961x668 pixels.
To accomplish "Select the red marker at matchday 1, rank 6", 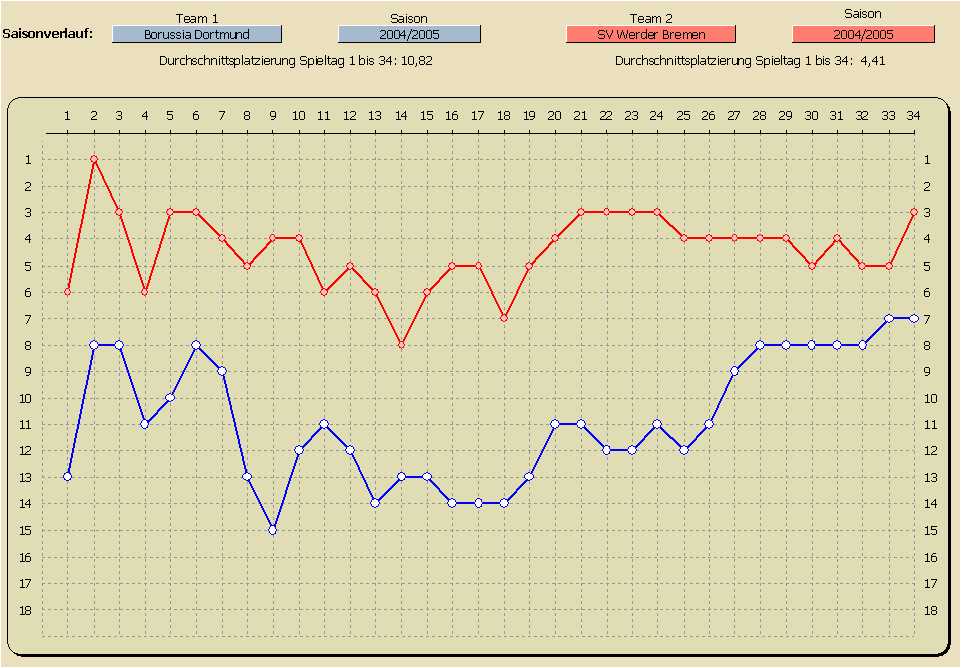I will tap(67, 292).
